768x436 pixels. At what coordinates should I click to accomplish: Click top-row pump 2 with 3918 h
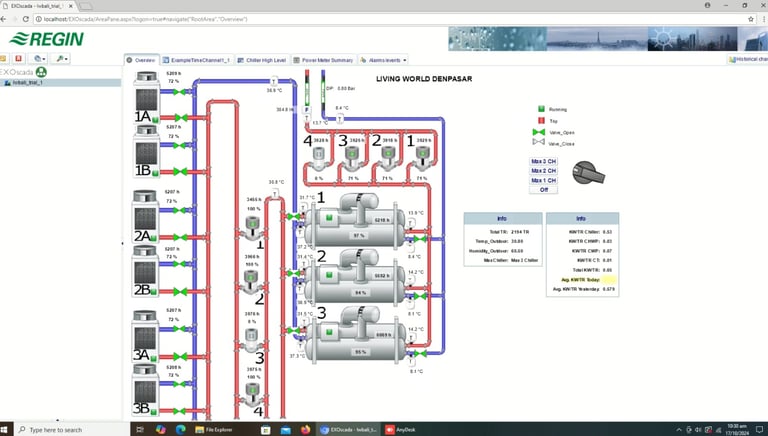point(388,157)
